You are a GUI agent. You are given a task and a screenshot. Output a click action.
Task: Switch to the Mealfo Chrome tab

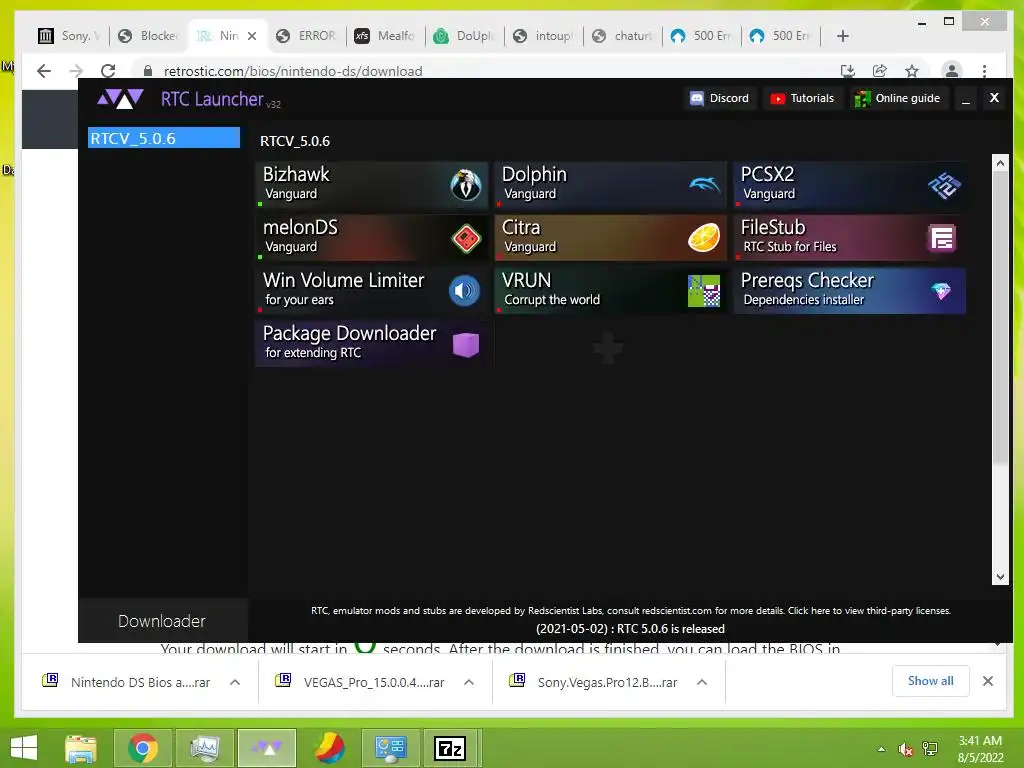385,36
